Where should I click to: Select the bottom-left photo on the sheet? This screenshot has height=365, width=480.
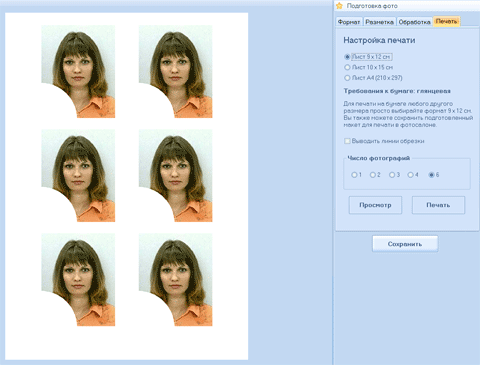(x=78, y=280)
